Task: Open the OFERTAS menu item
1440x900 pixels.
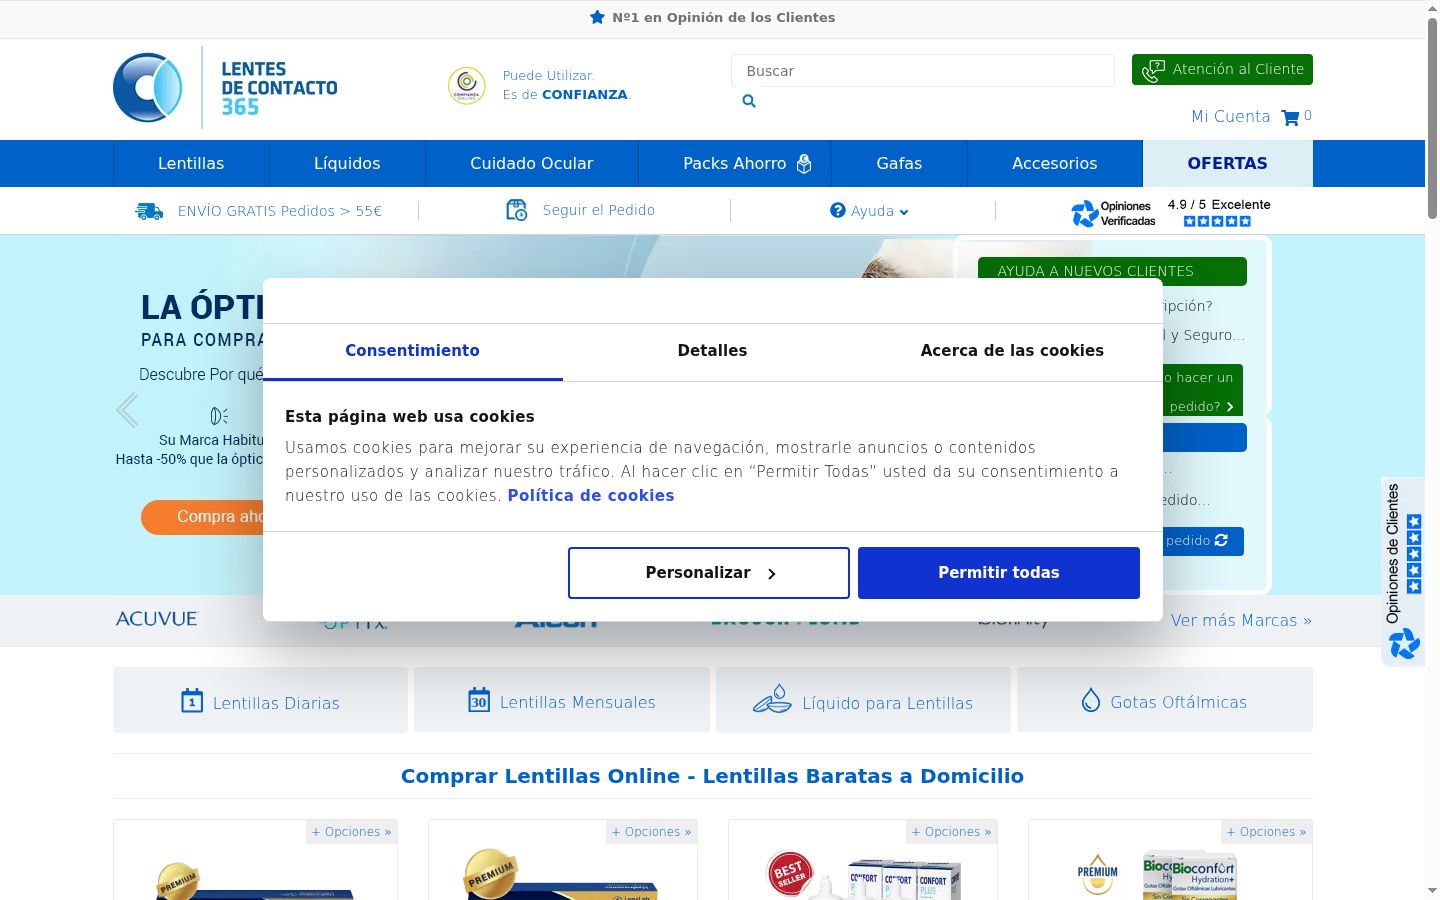Action: pos(1228,164)
